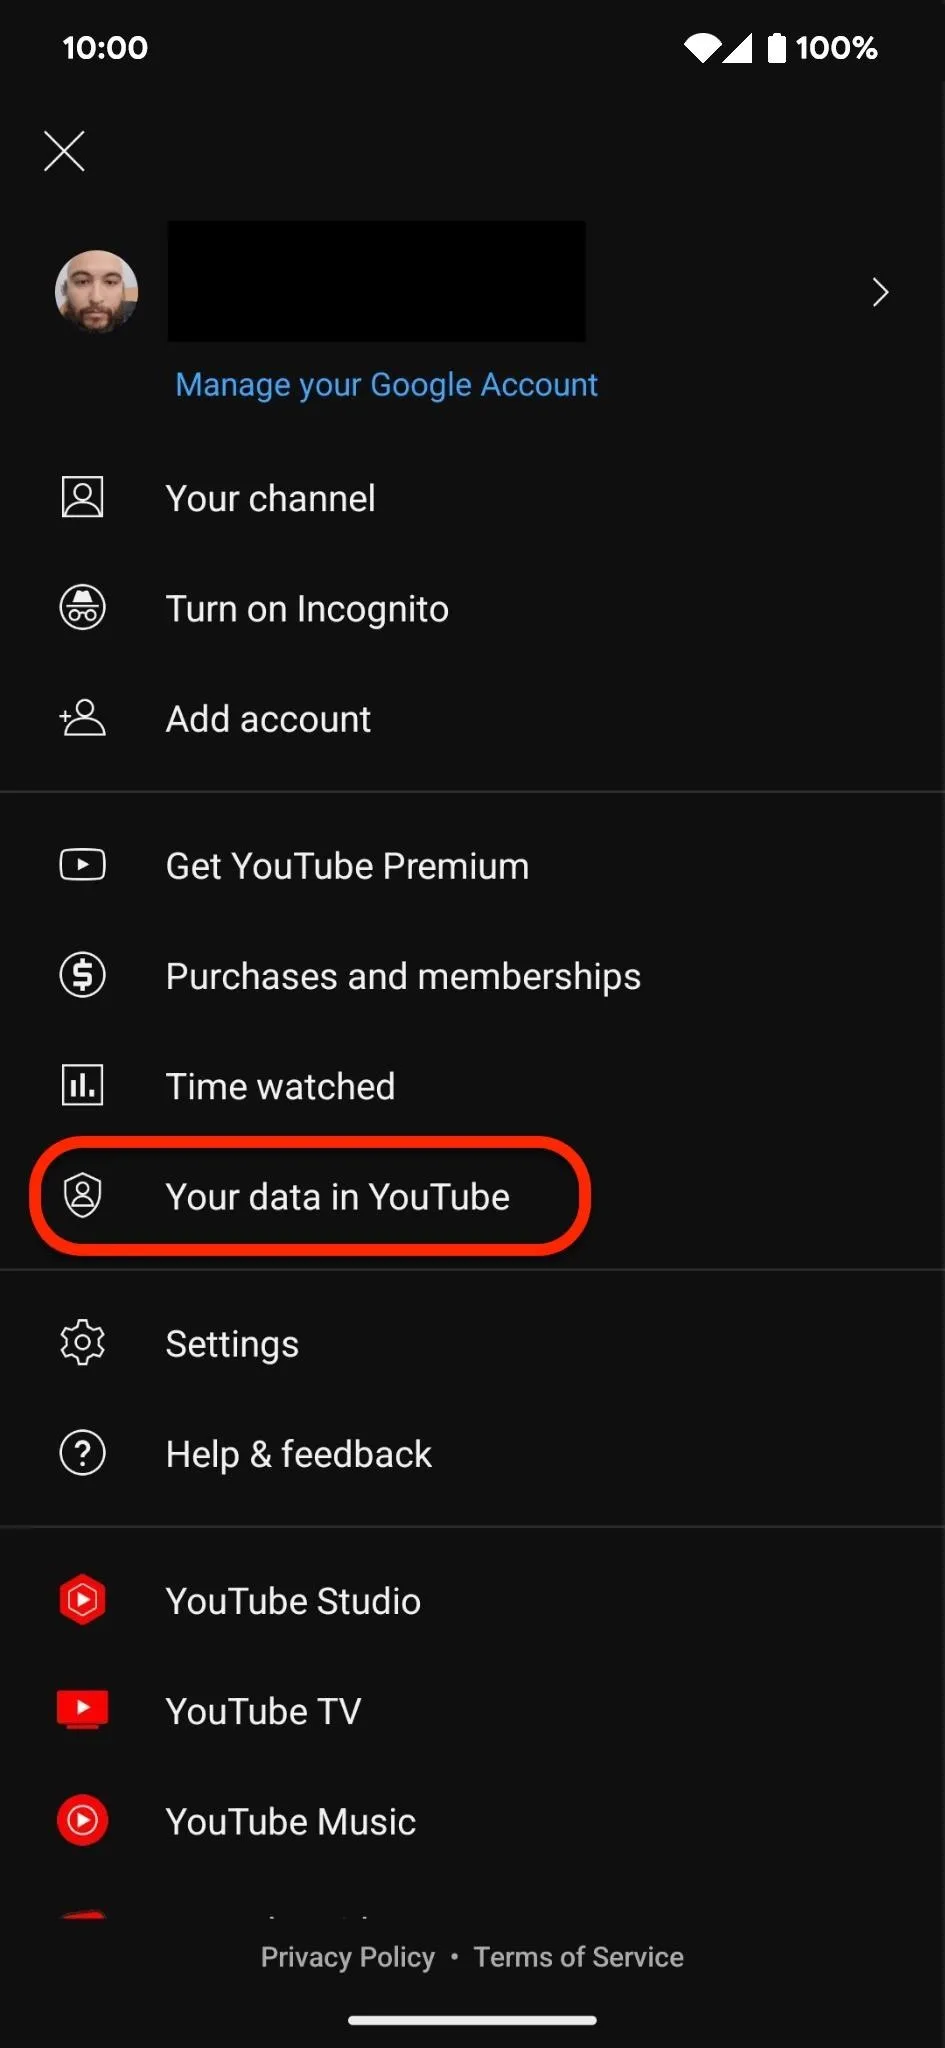This screenshot has height=2048, width=945.
Task: Open the Privacy Policy link
Action: click(347, 1957)
